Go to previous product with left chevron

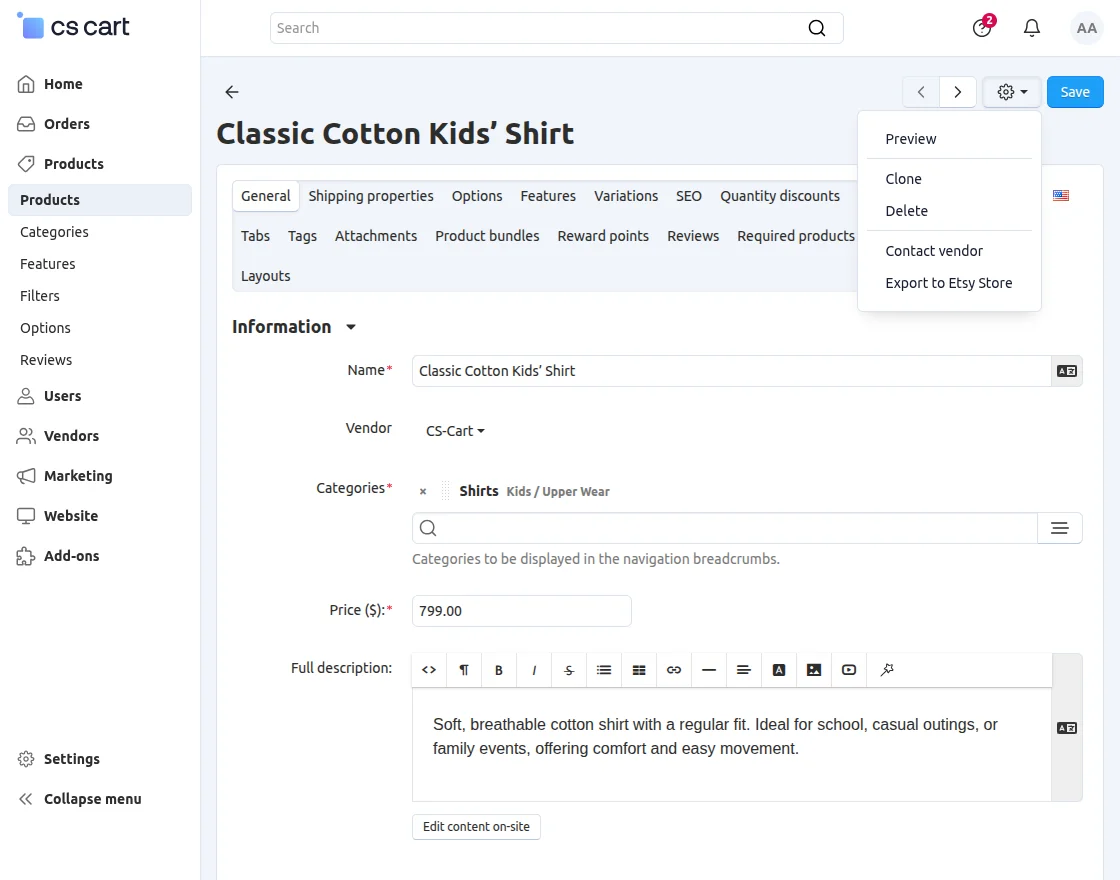(x=921, y=92)
